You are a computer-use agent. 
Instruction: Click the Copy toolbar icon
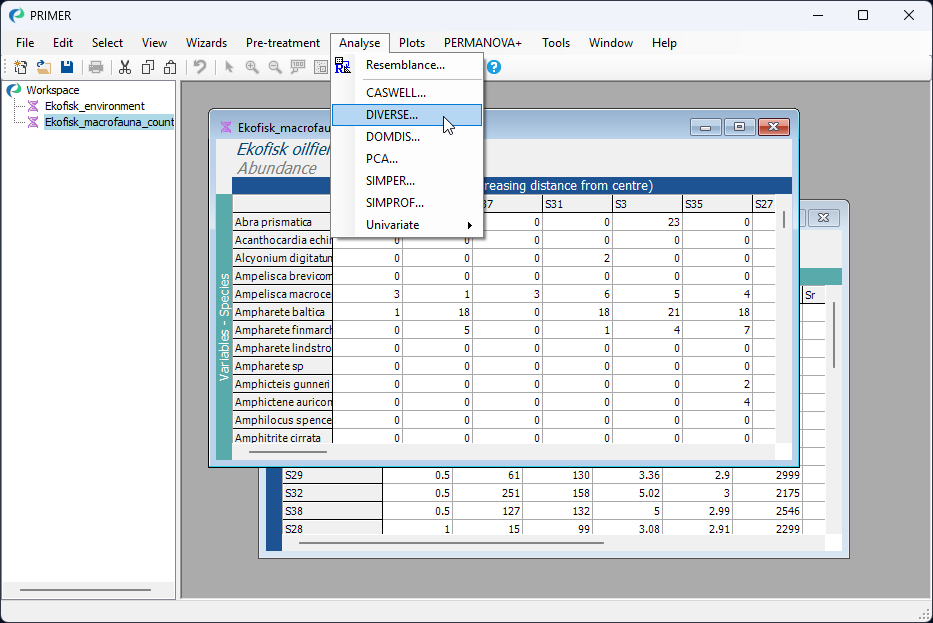pyautogui.click(x=148, y=67)
